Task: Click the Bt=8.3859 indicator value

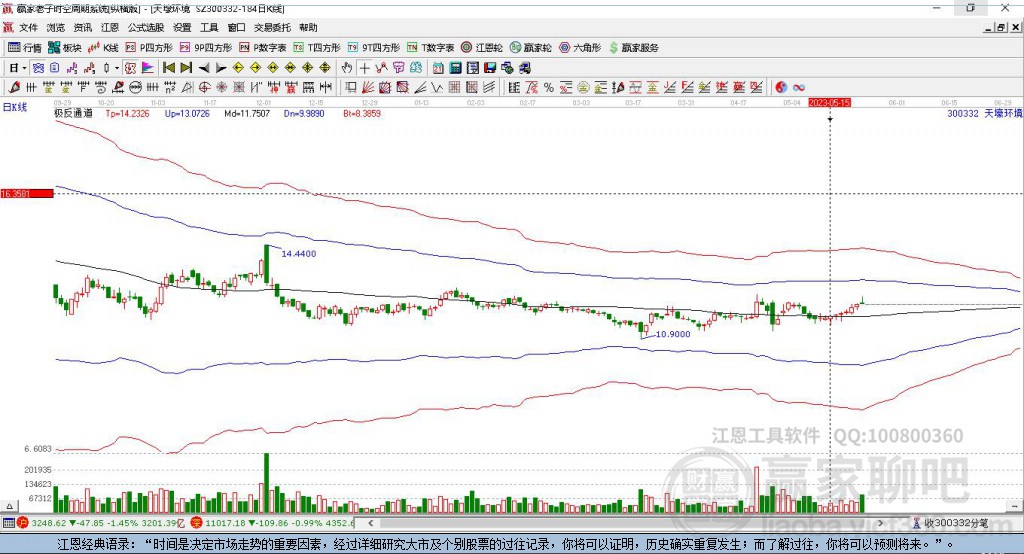Action: pyautogui.click(x=362, y=113)
